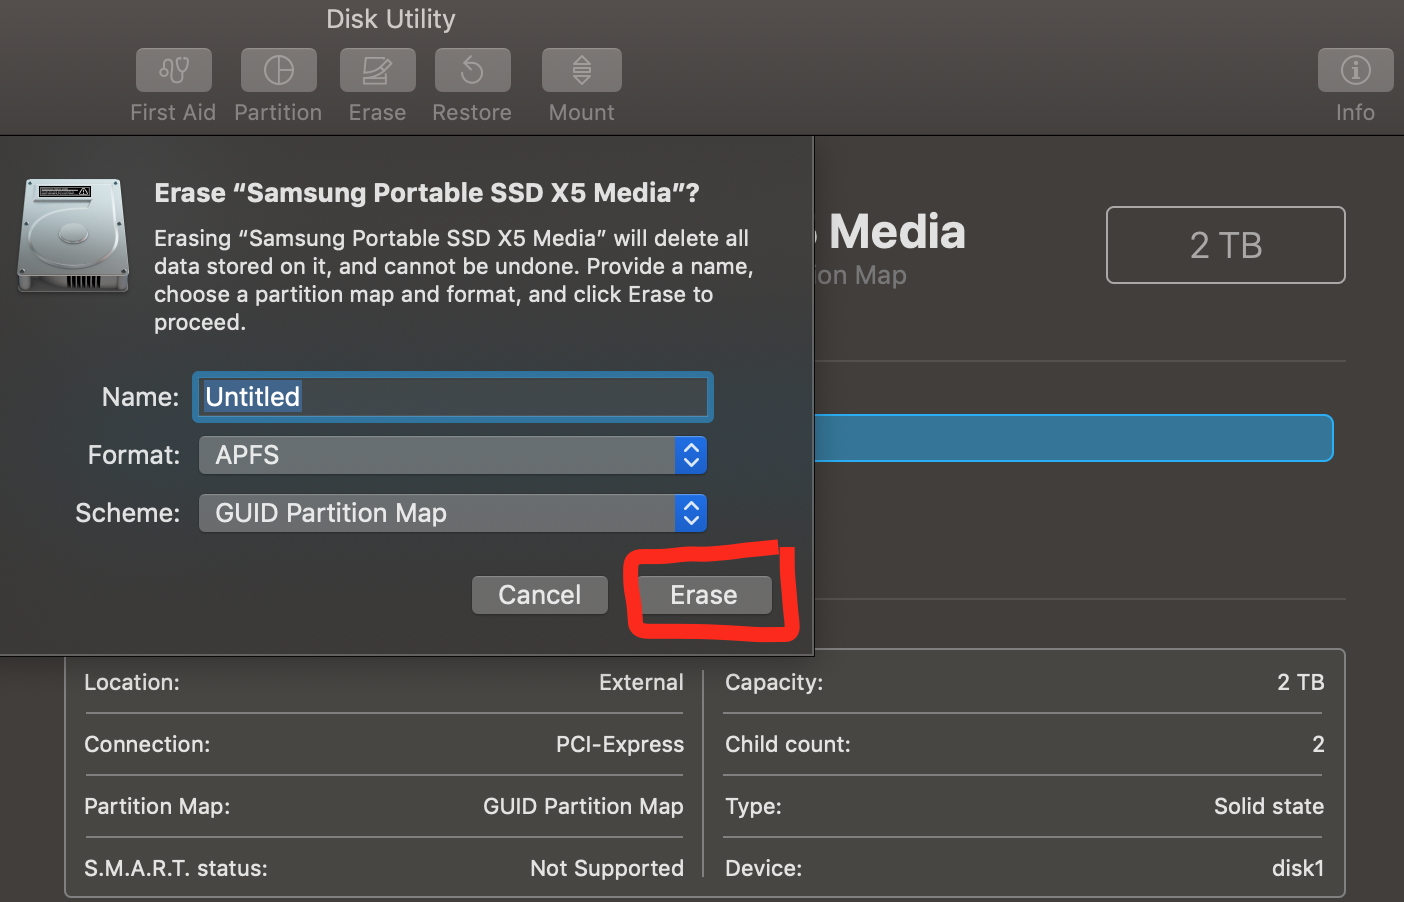Open the Scheme dropdown showing GUID Partition Map

pos(453,513)
